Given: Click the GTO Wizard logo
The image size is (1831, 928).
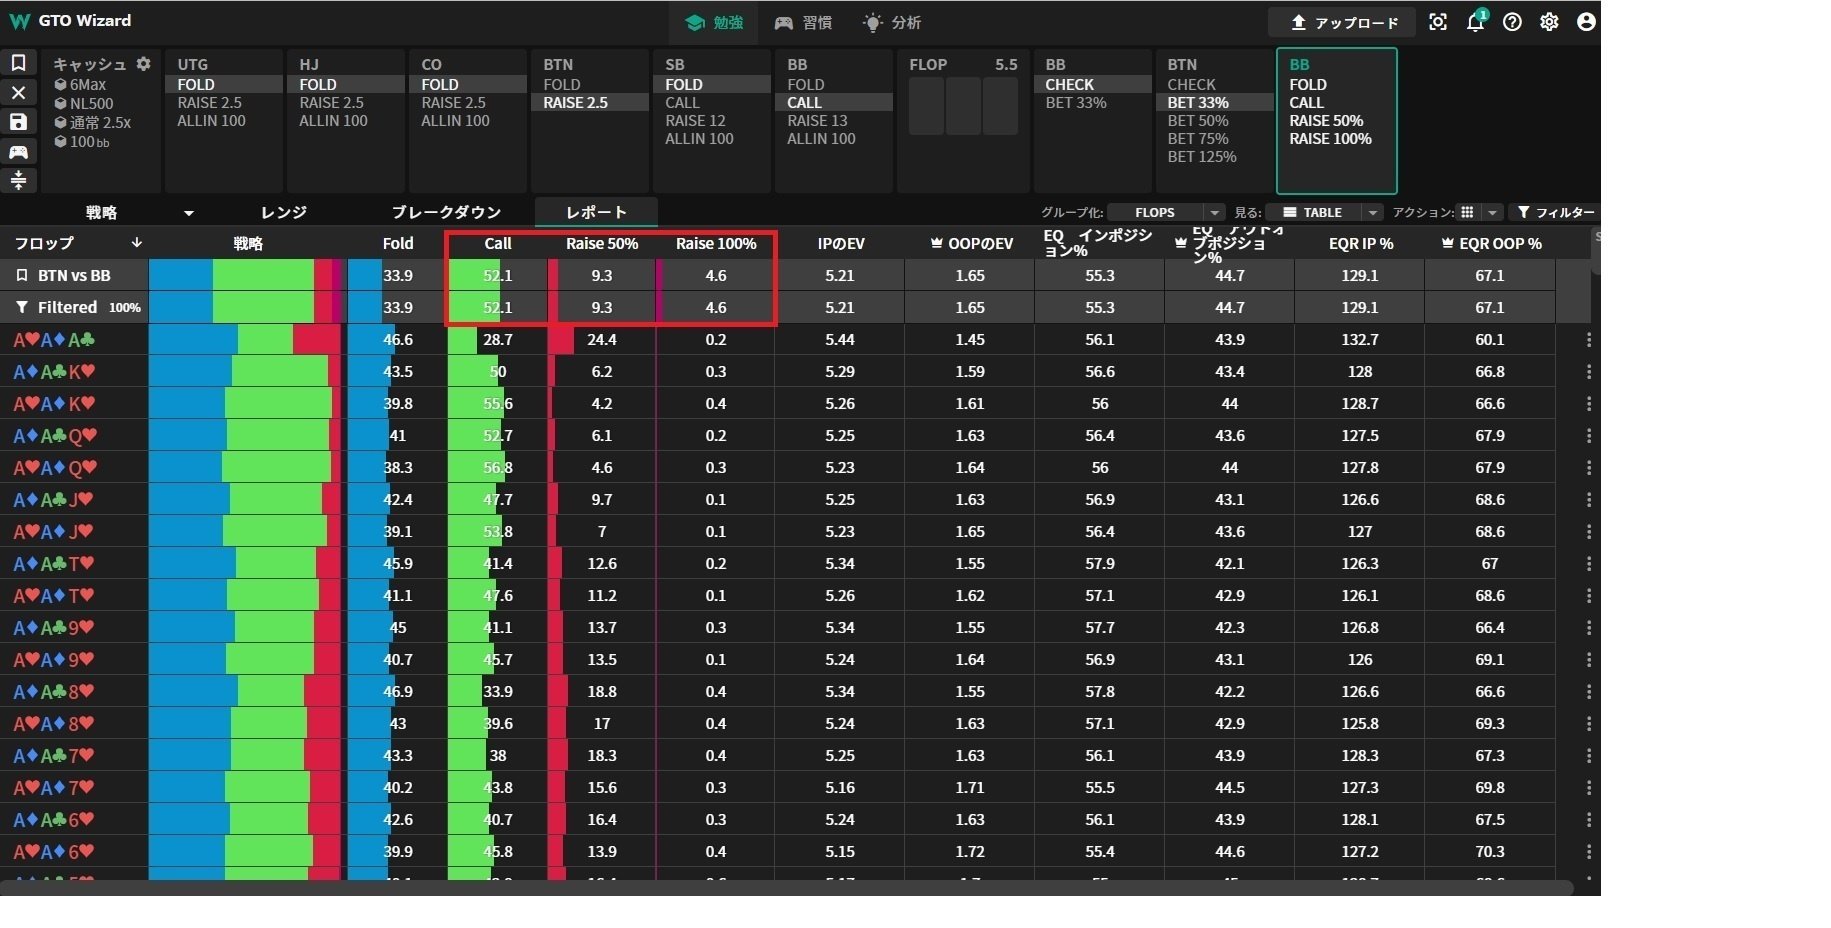Looking at the screenshot, I should pos(70,21).
